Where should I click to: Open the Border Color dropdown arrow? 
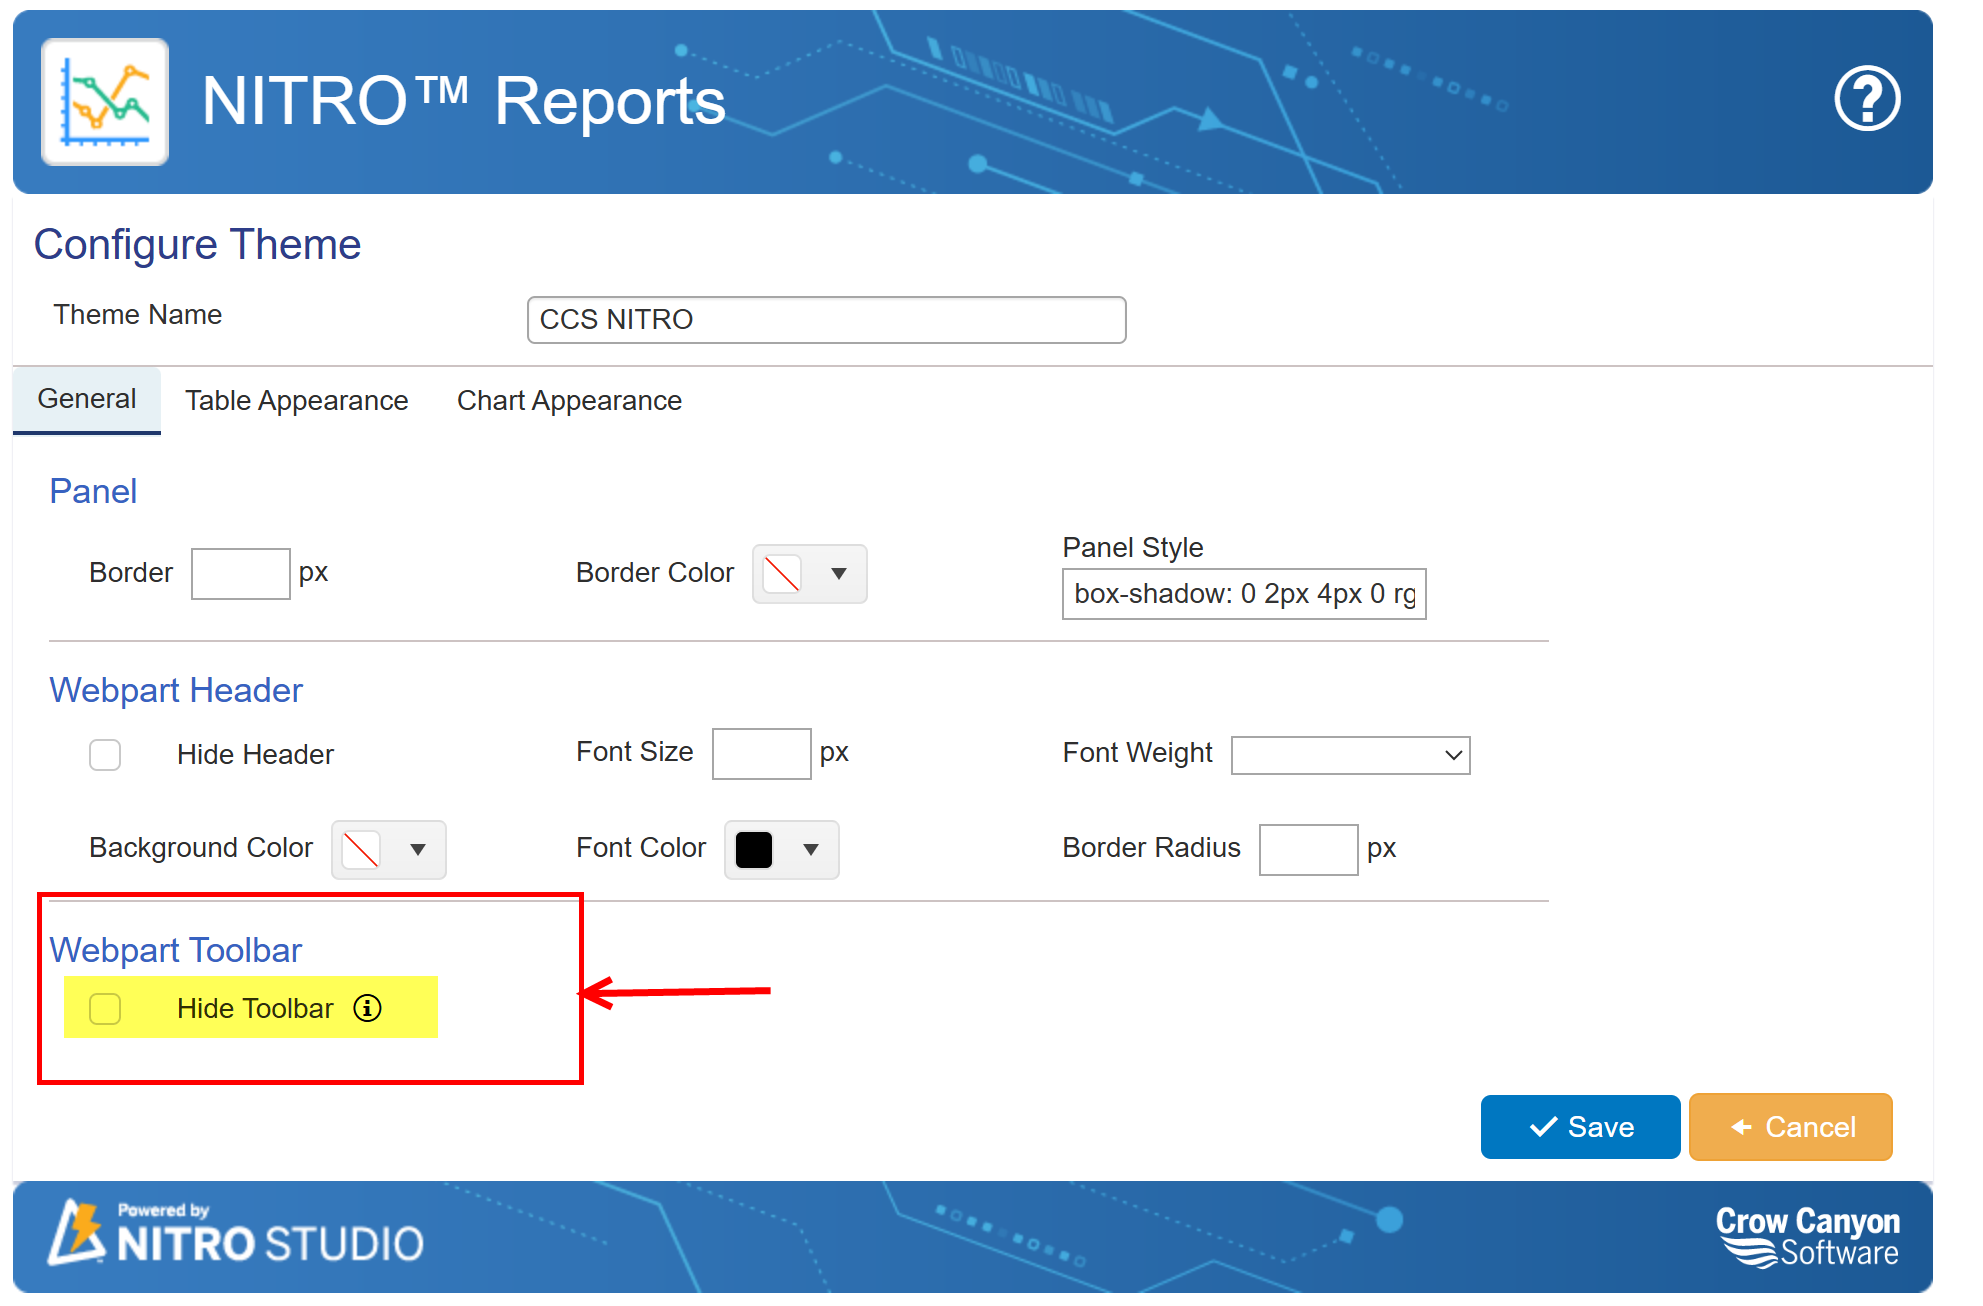pyautogui.click(x=838, y=574)
